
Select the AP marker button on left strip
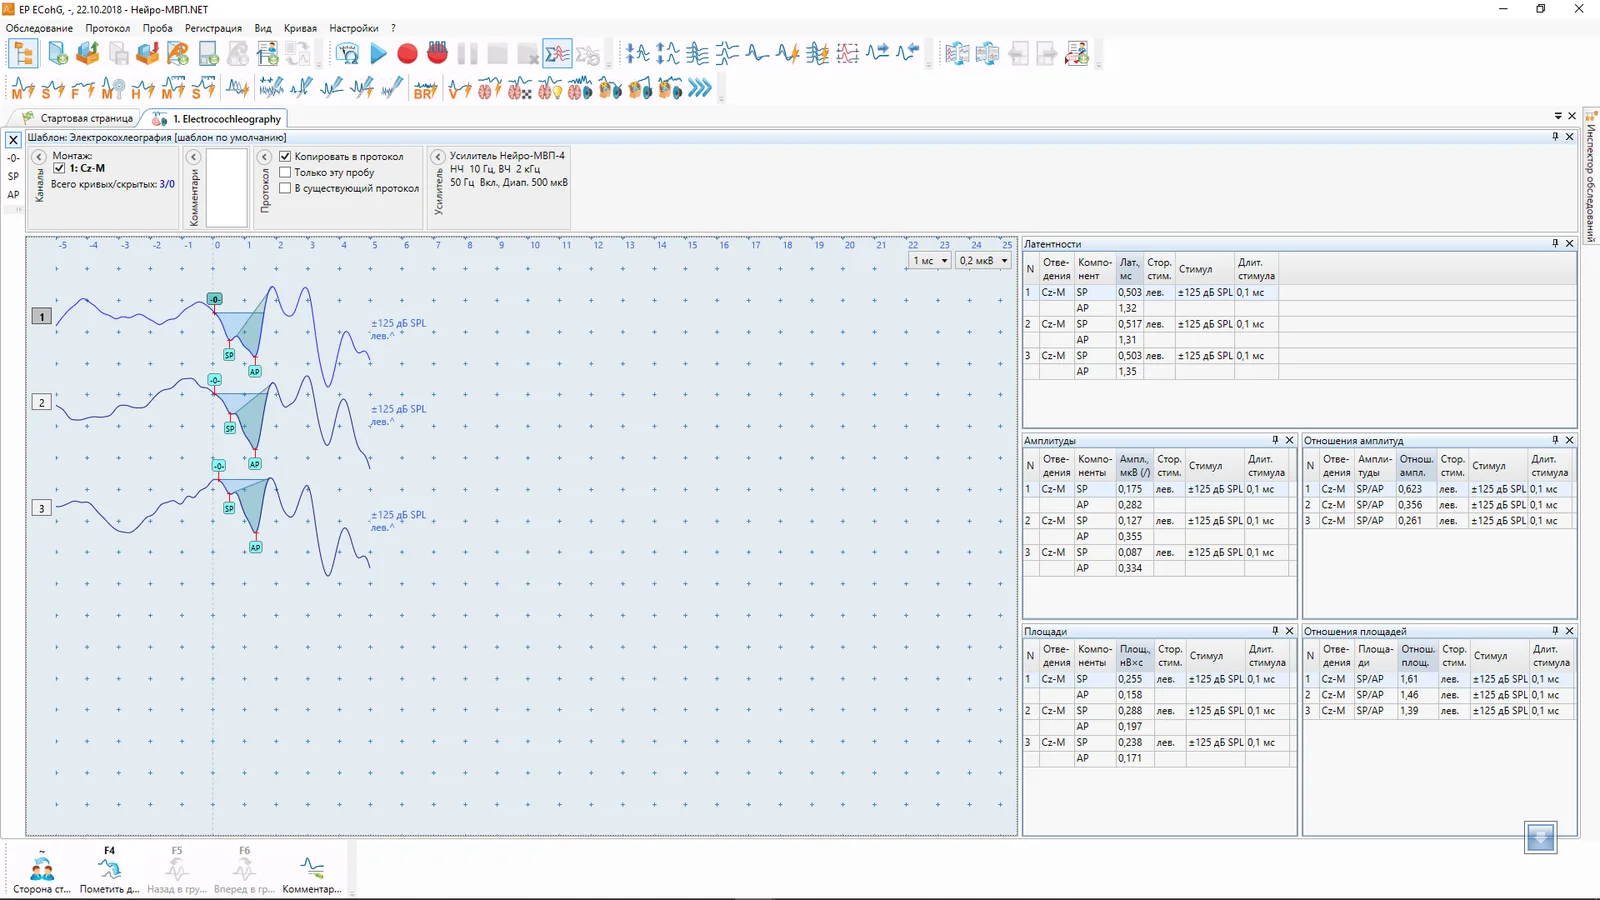point(13,194)
